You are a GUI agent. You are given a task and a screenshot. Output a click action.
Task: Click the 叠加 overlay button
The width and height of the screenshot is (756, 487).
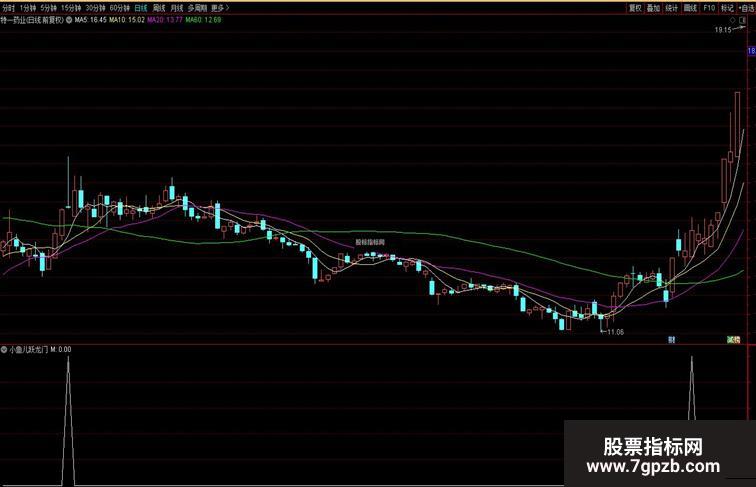click(x=653, y=8)
